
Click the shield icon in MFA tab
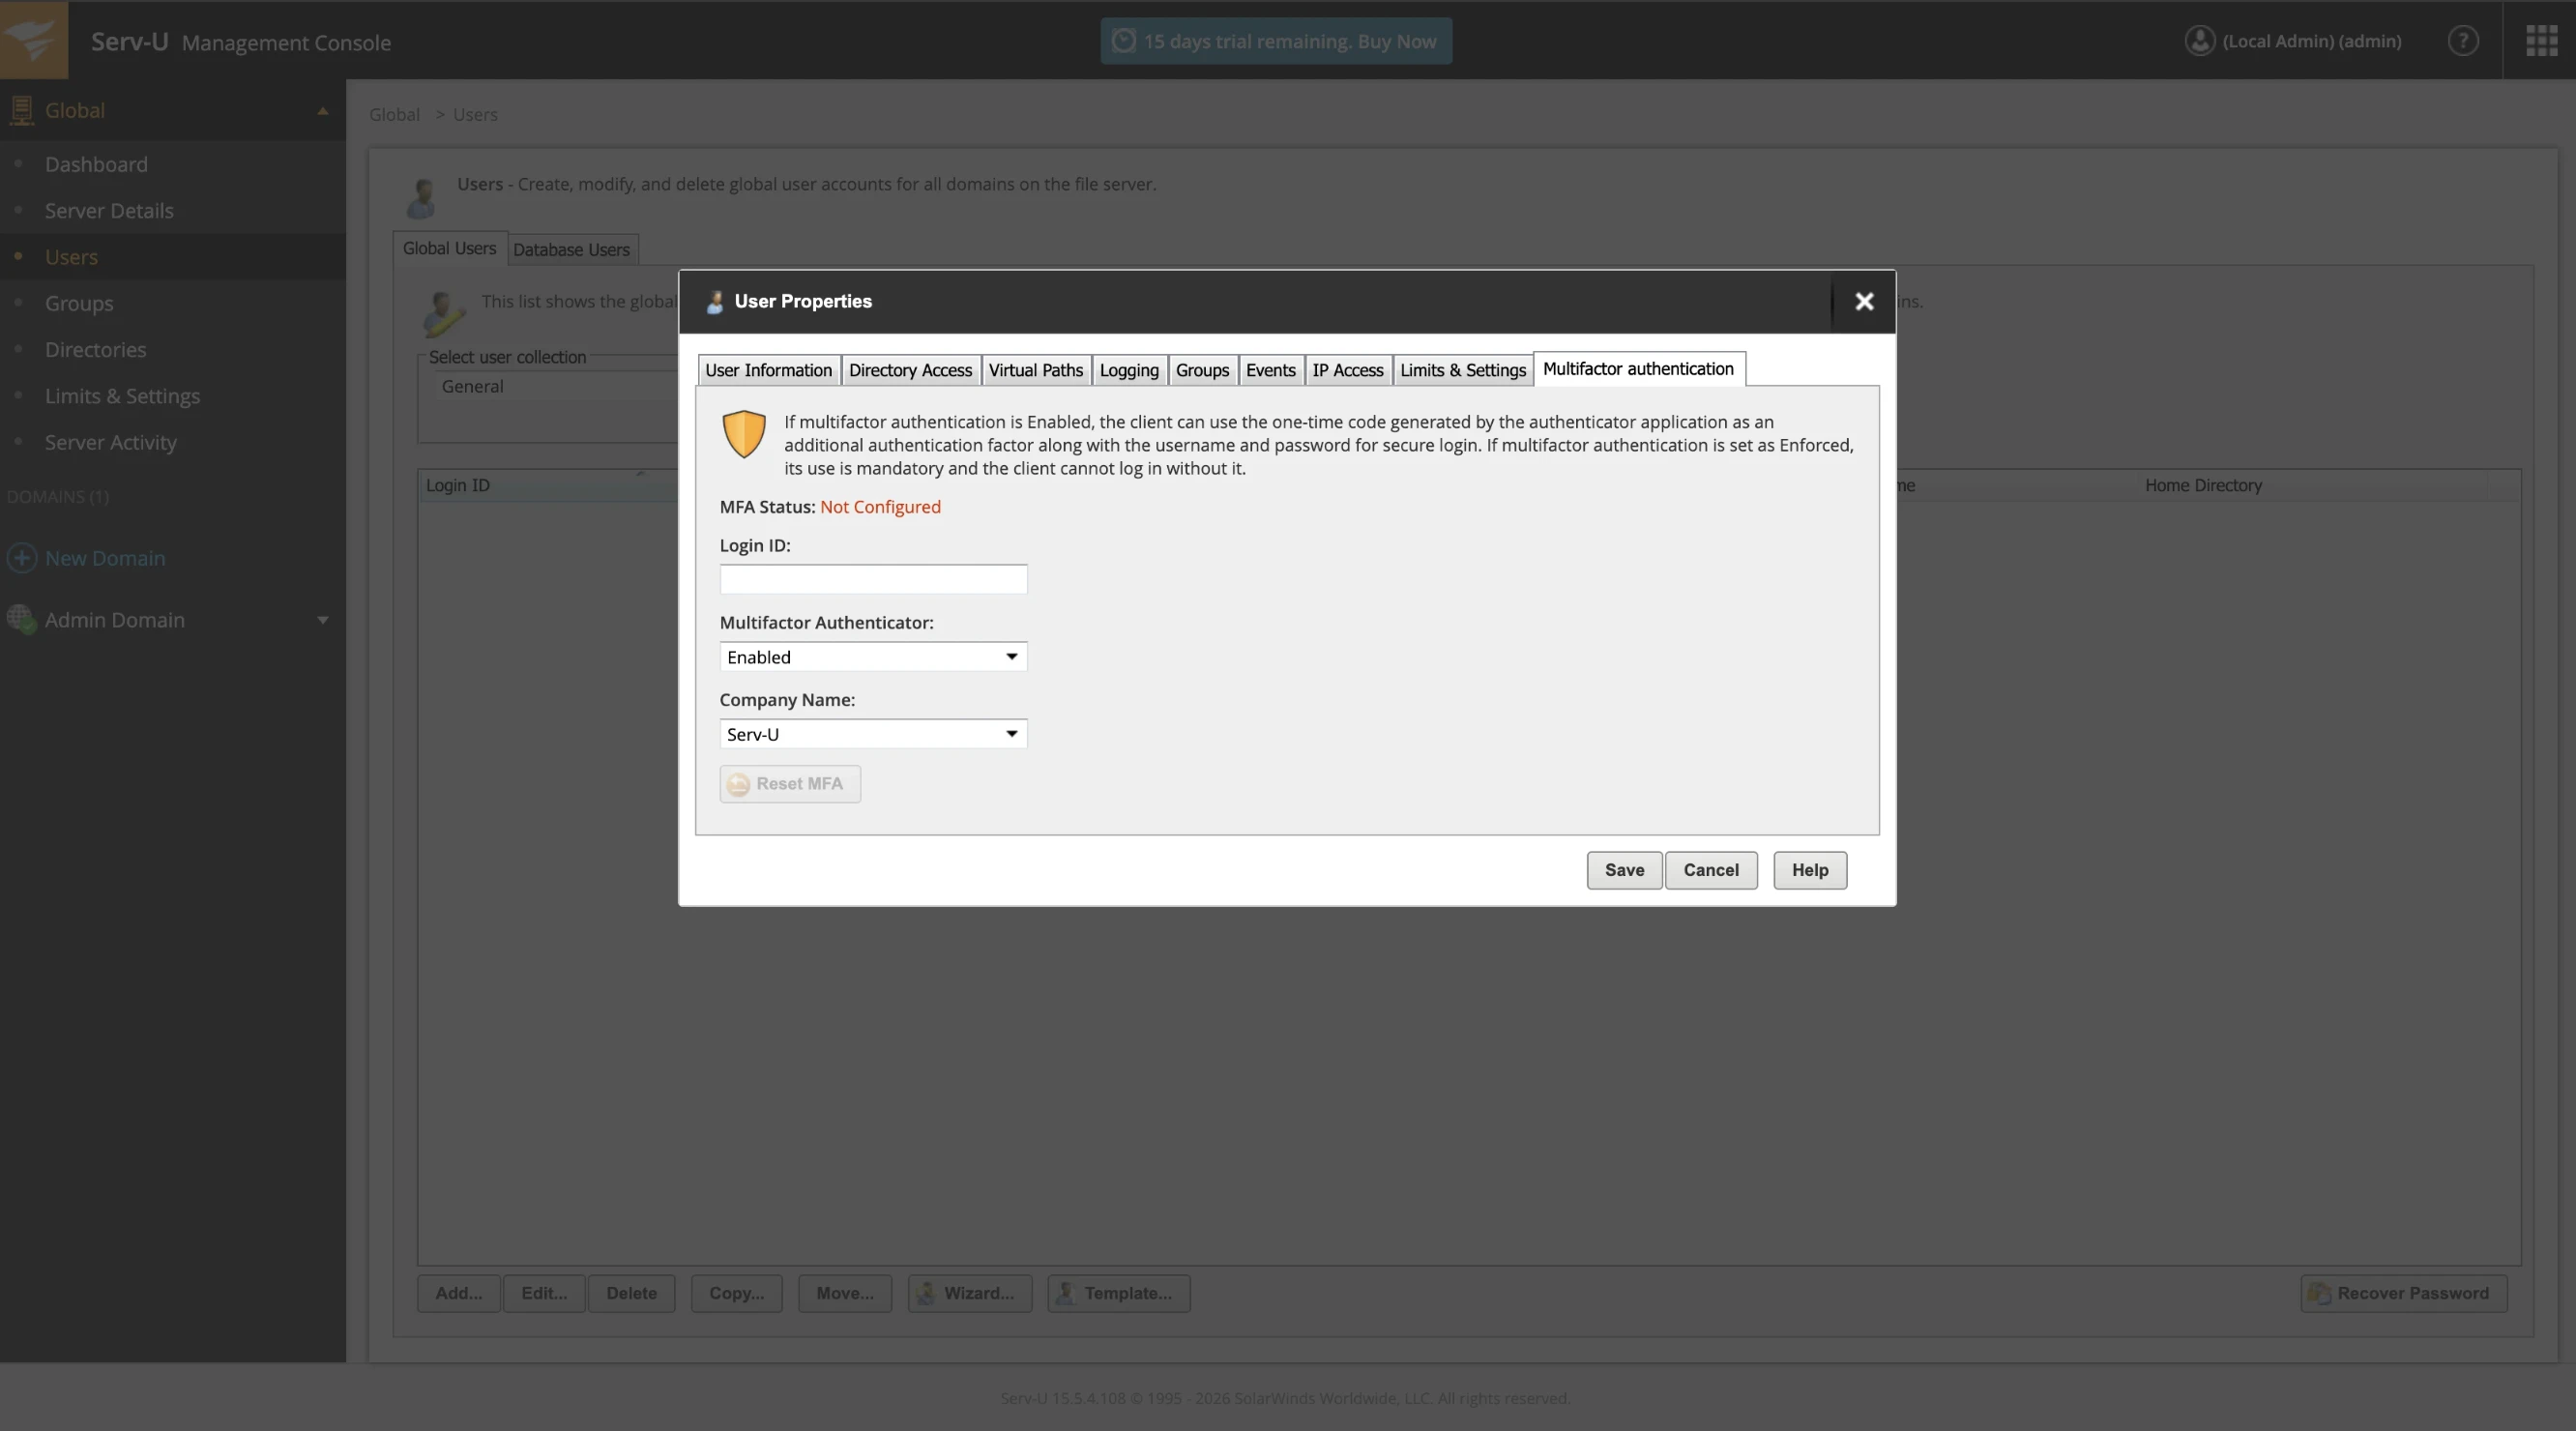(x=744, y=434)
